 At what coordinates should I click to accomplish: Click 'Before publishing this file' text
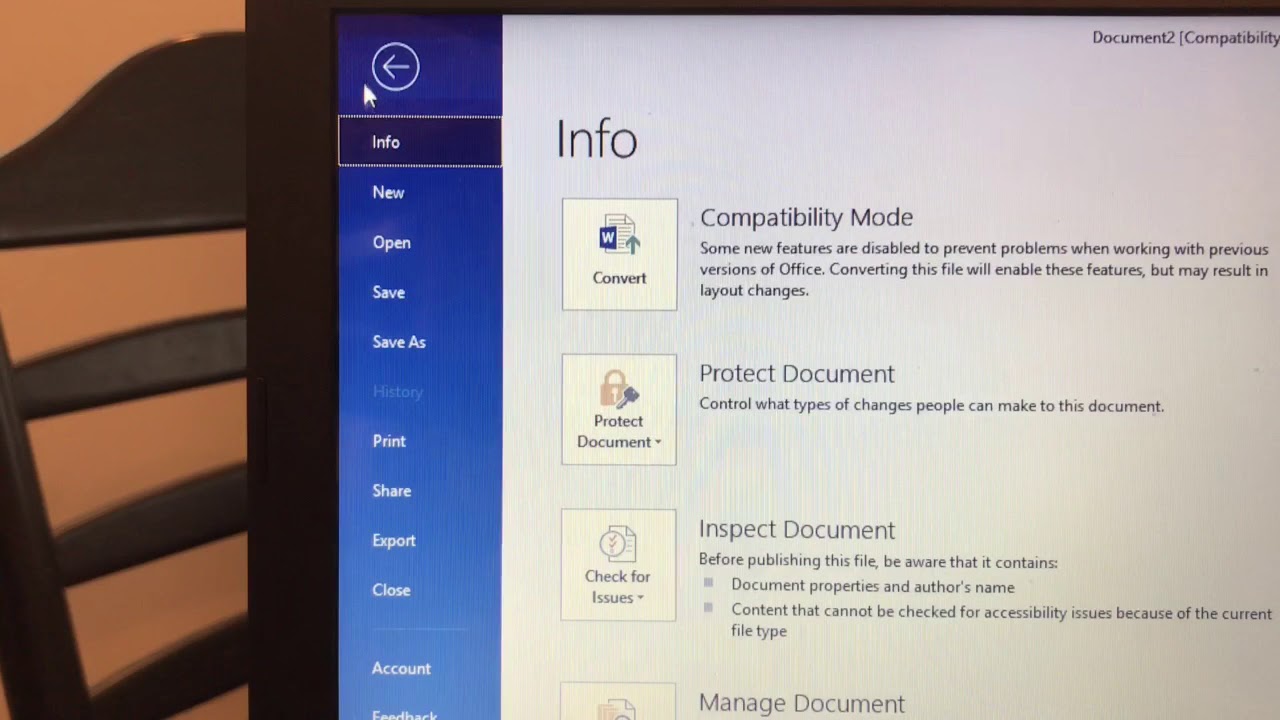[877, 562]
